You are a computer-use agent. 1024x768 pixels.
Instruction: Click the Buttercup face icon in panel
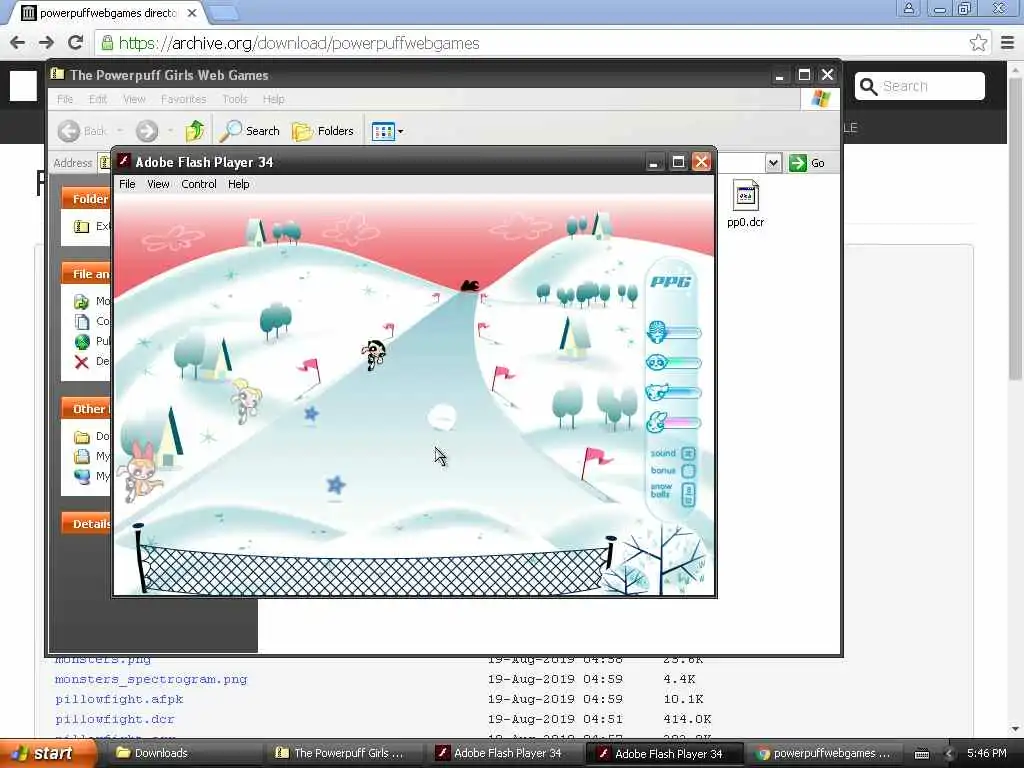[657, 362]
